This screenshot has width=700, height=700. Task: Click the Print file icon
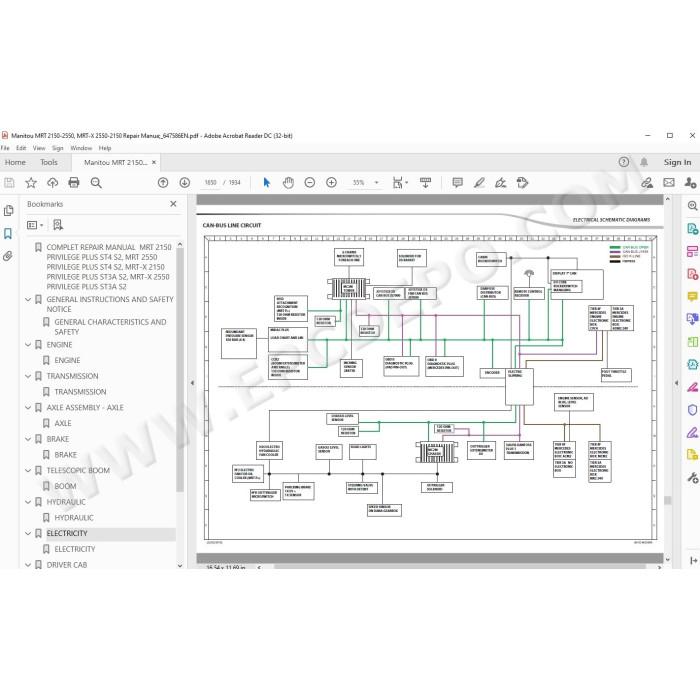(x=74, y=182)
